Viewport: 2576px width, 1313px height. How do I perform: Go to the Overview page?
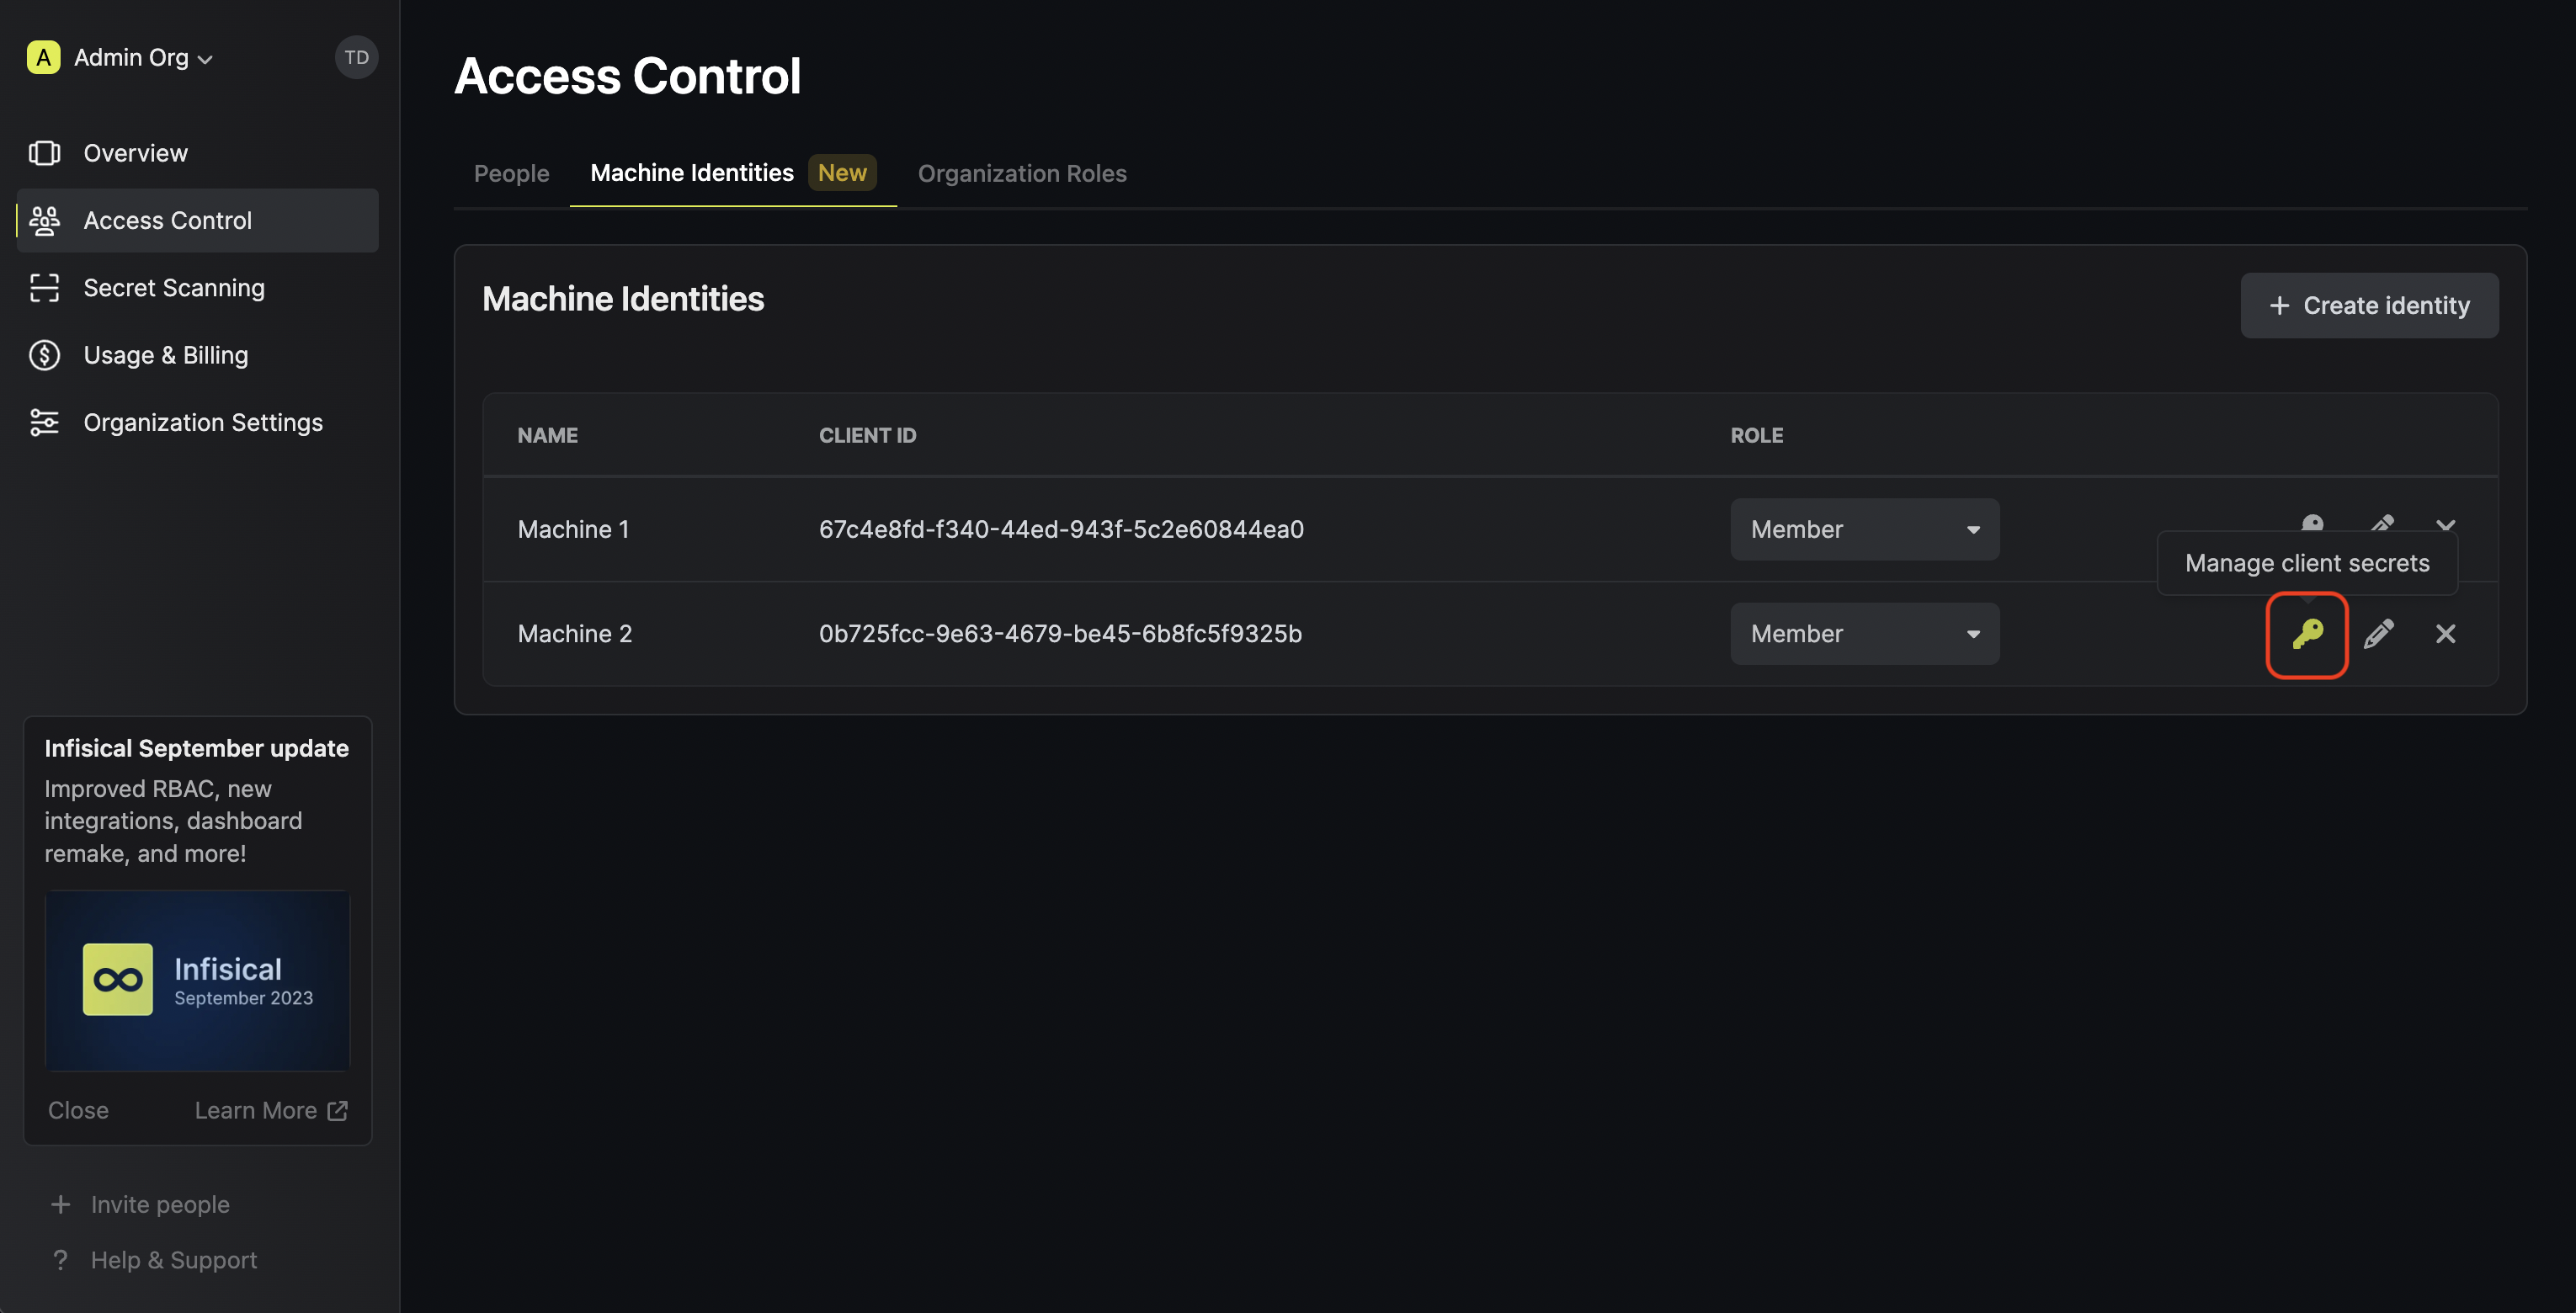197,153
